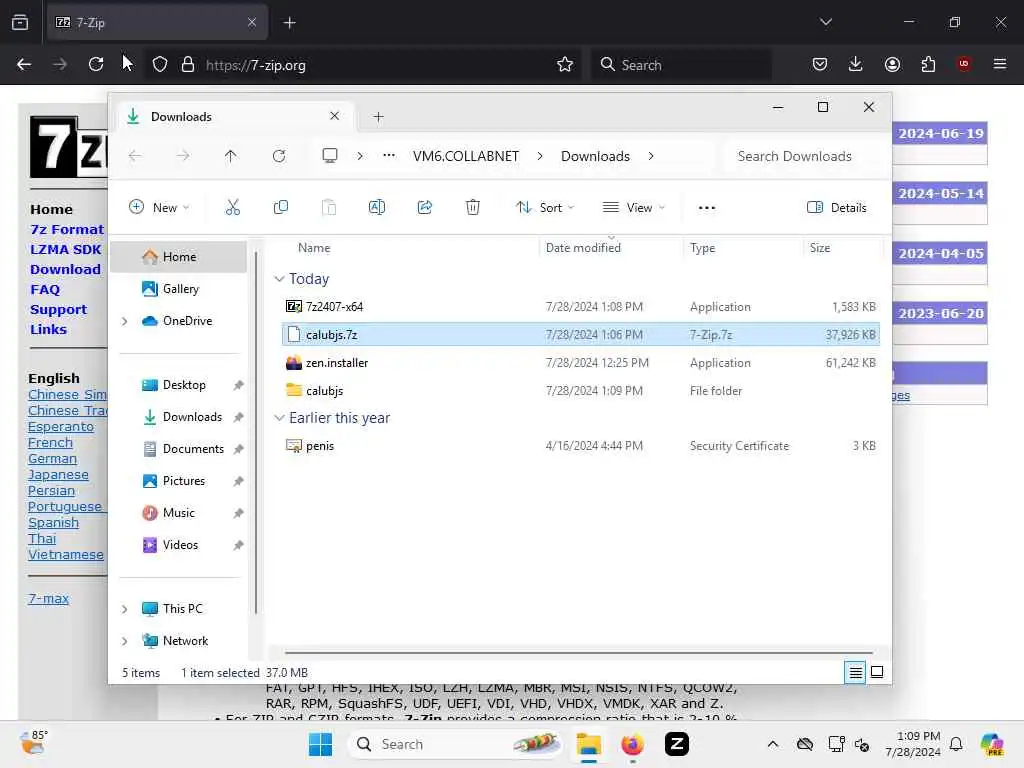Show hidden system tray icons chevron
The image size is (1024, 768).
point(773,744)
